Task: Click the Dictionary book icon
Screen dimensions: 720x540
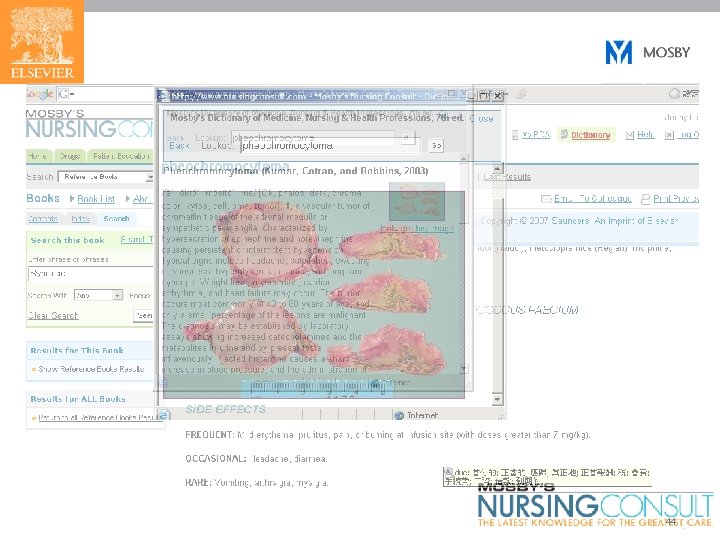Action: click(x=563, y=135)
